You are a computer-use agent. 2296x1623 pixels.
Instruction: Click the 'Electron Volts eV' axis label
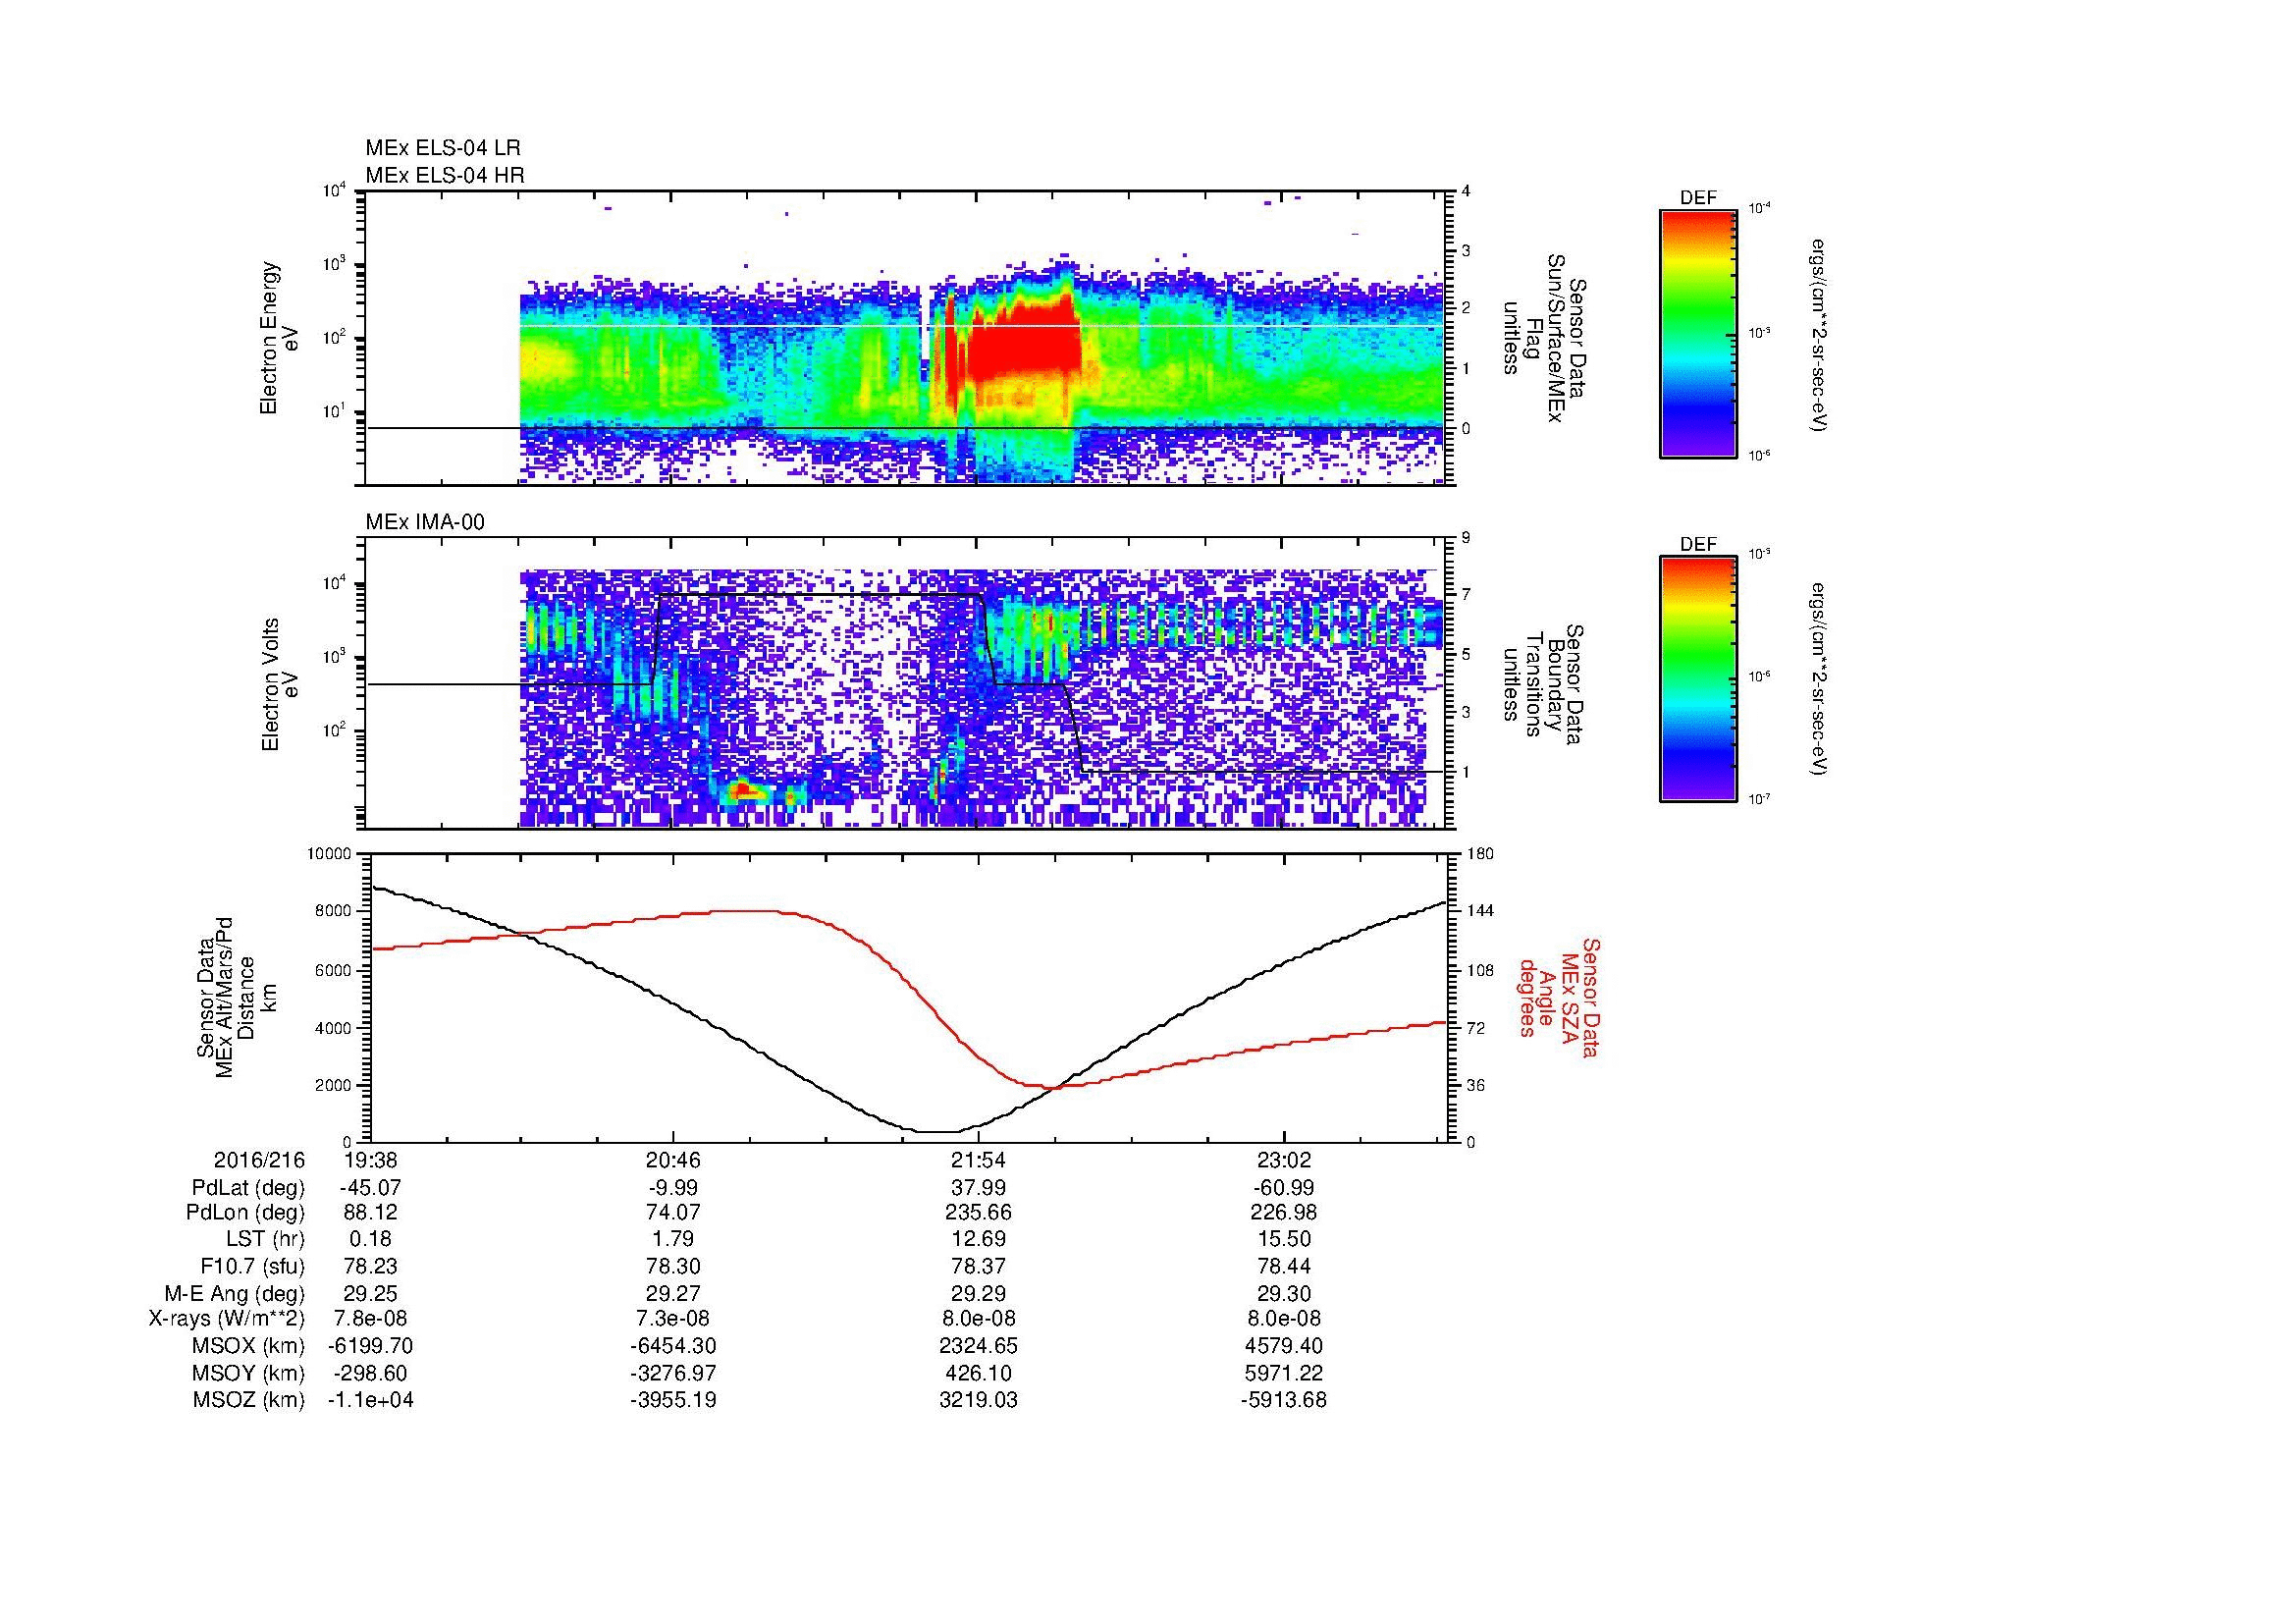pyautogui.click(x=280, y=685)
